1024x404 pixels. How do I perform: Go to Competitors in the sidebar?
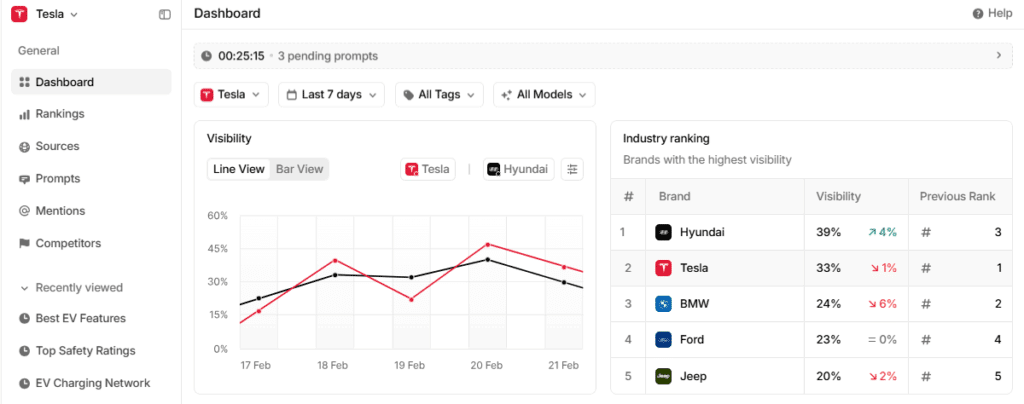coord(68,243)
